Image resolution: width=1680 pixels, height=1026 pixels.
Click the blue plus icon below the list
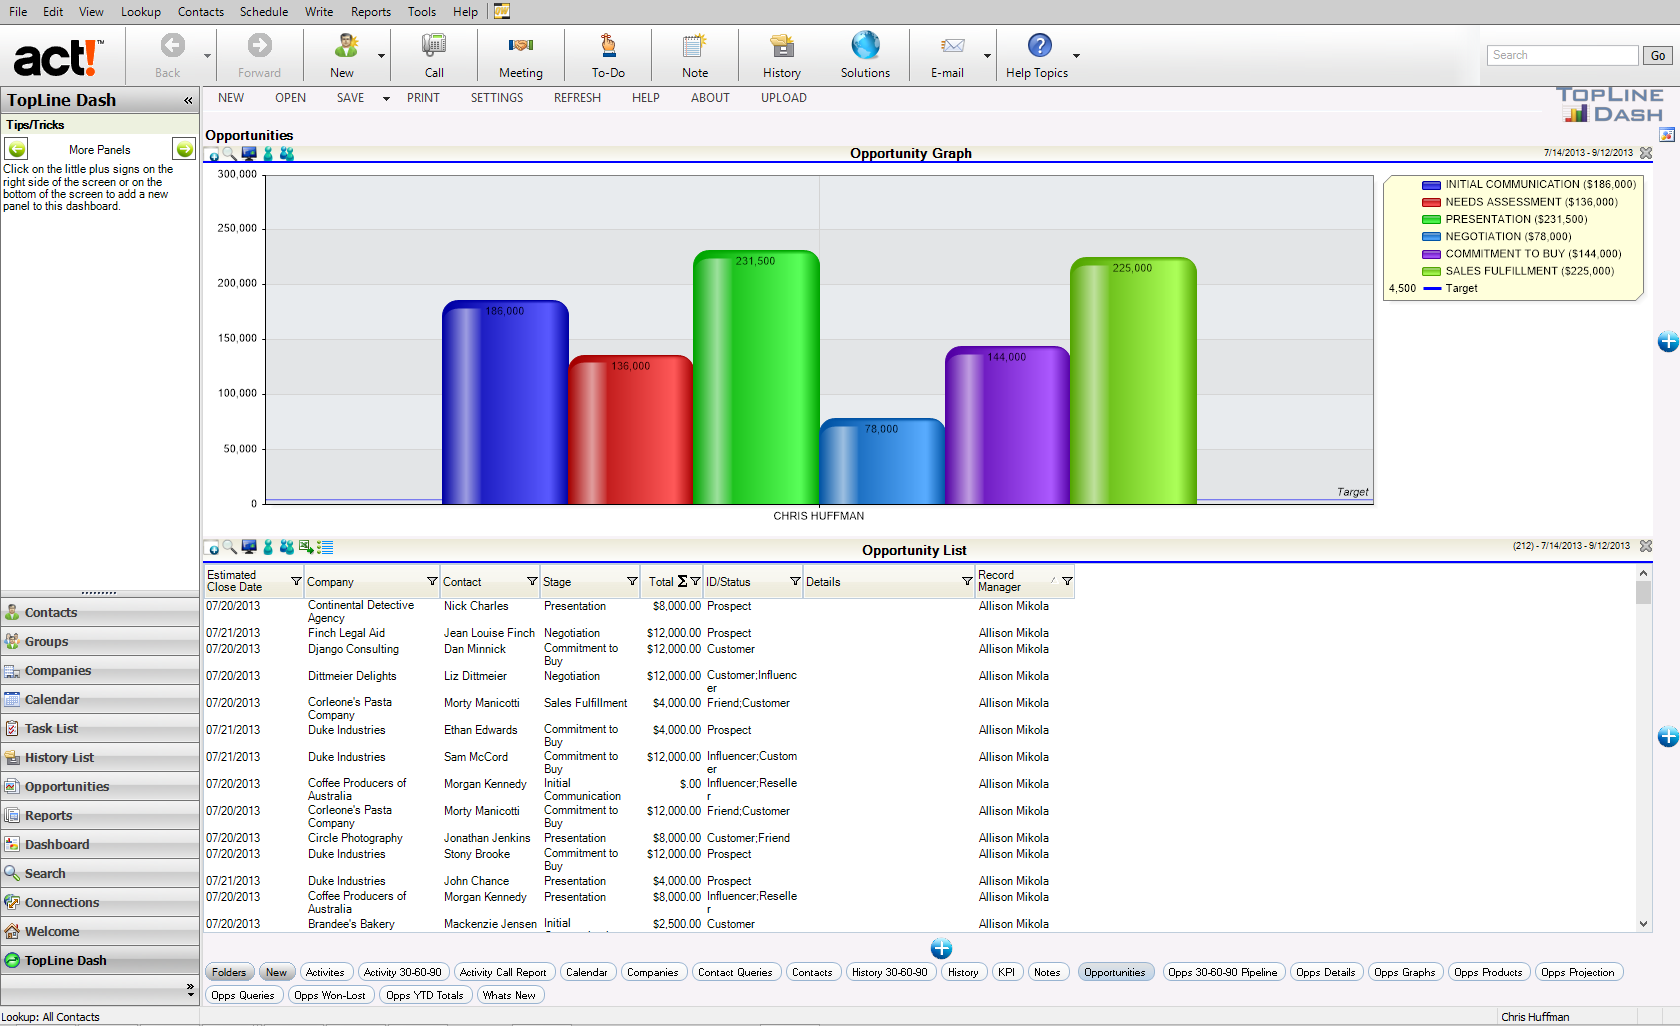click(x=941, y=949)
